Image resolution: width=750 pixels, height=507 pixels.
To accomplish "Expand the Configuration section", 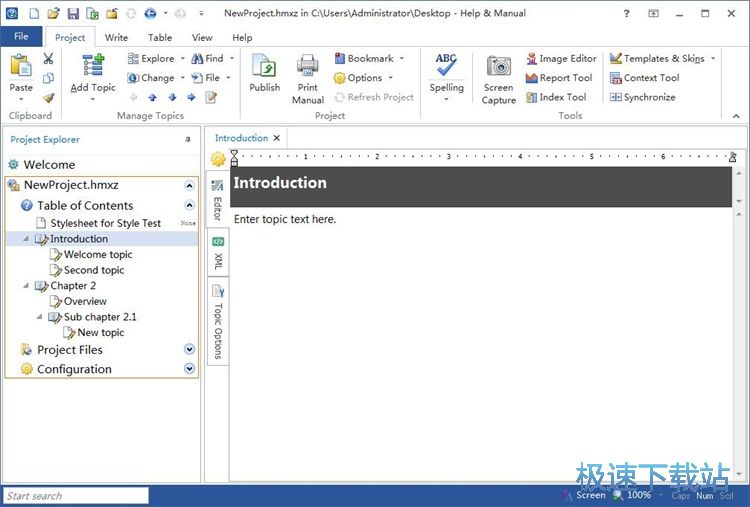I will [189, 369].
